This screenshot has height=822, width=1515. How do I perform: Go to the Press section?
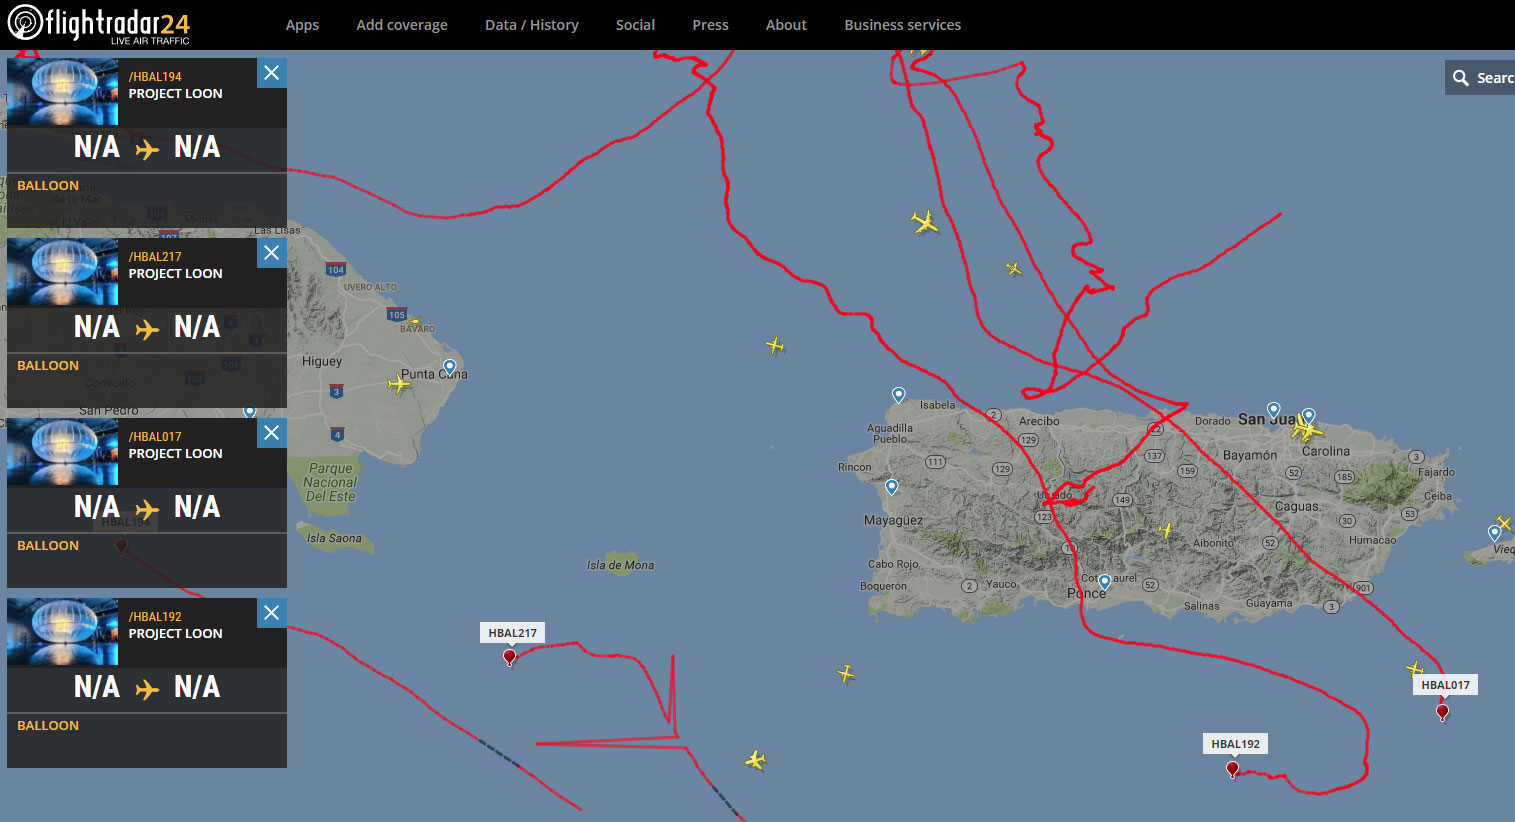coord(710,25)
